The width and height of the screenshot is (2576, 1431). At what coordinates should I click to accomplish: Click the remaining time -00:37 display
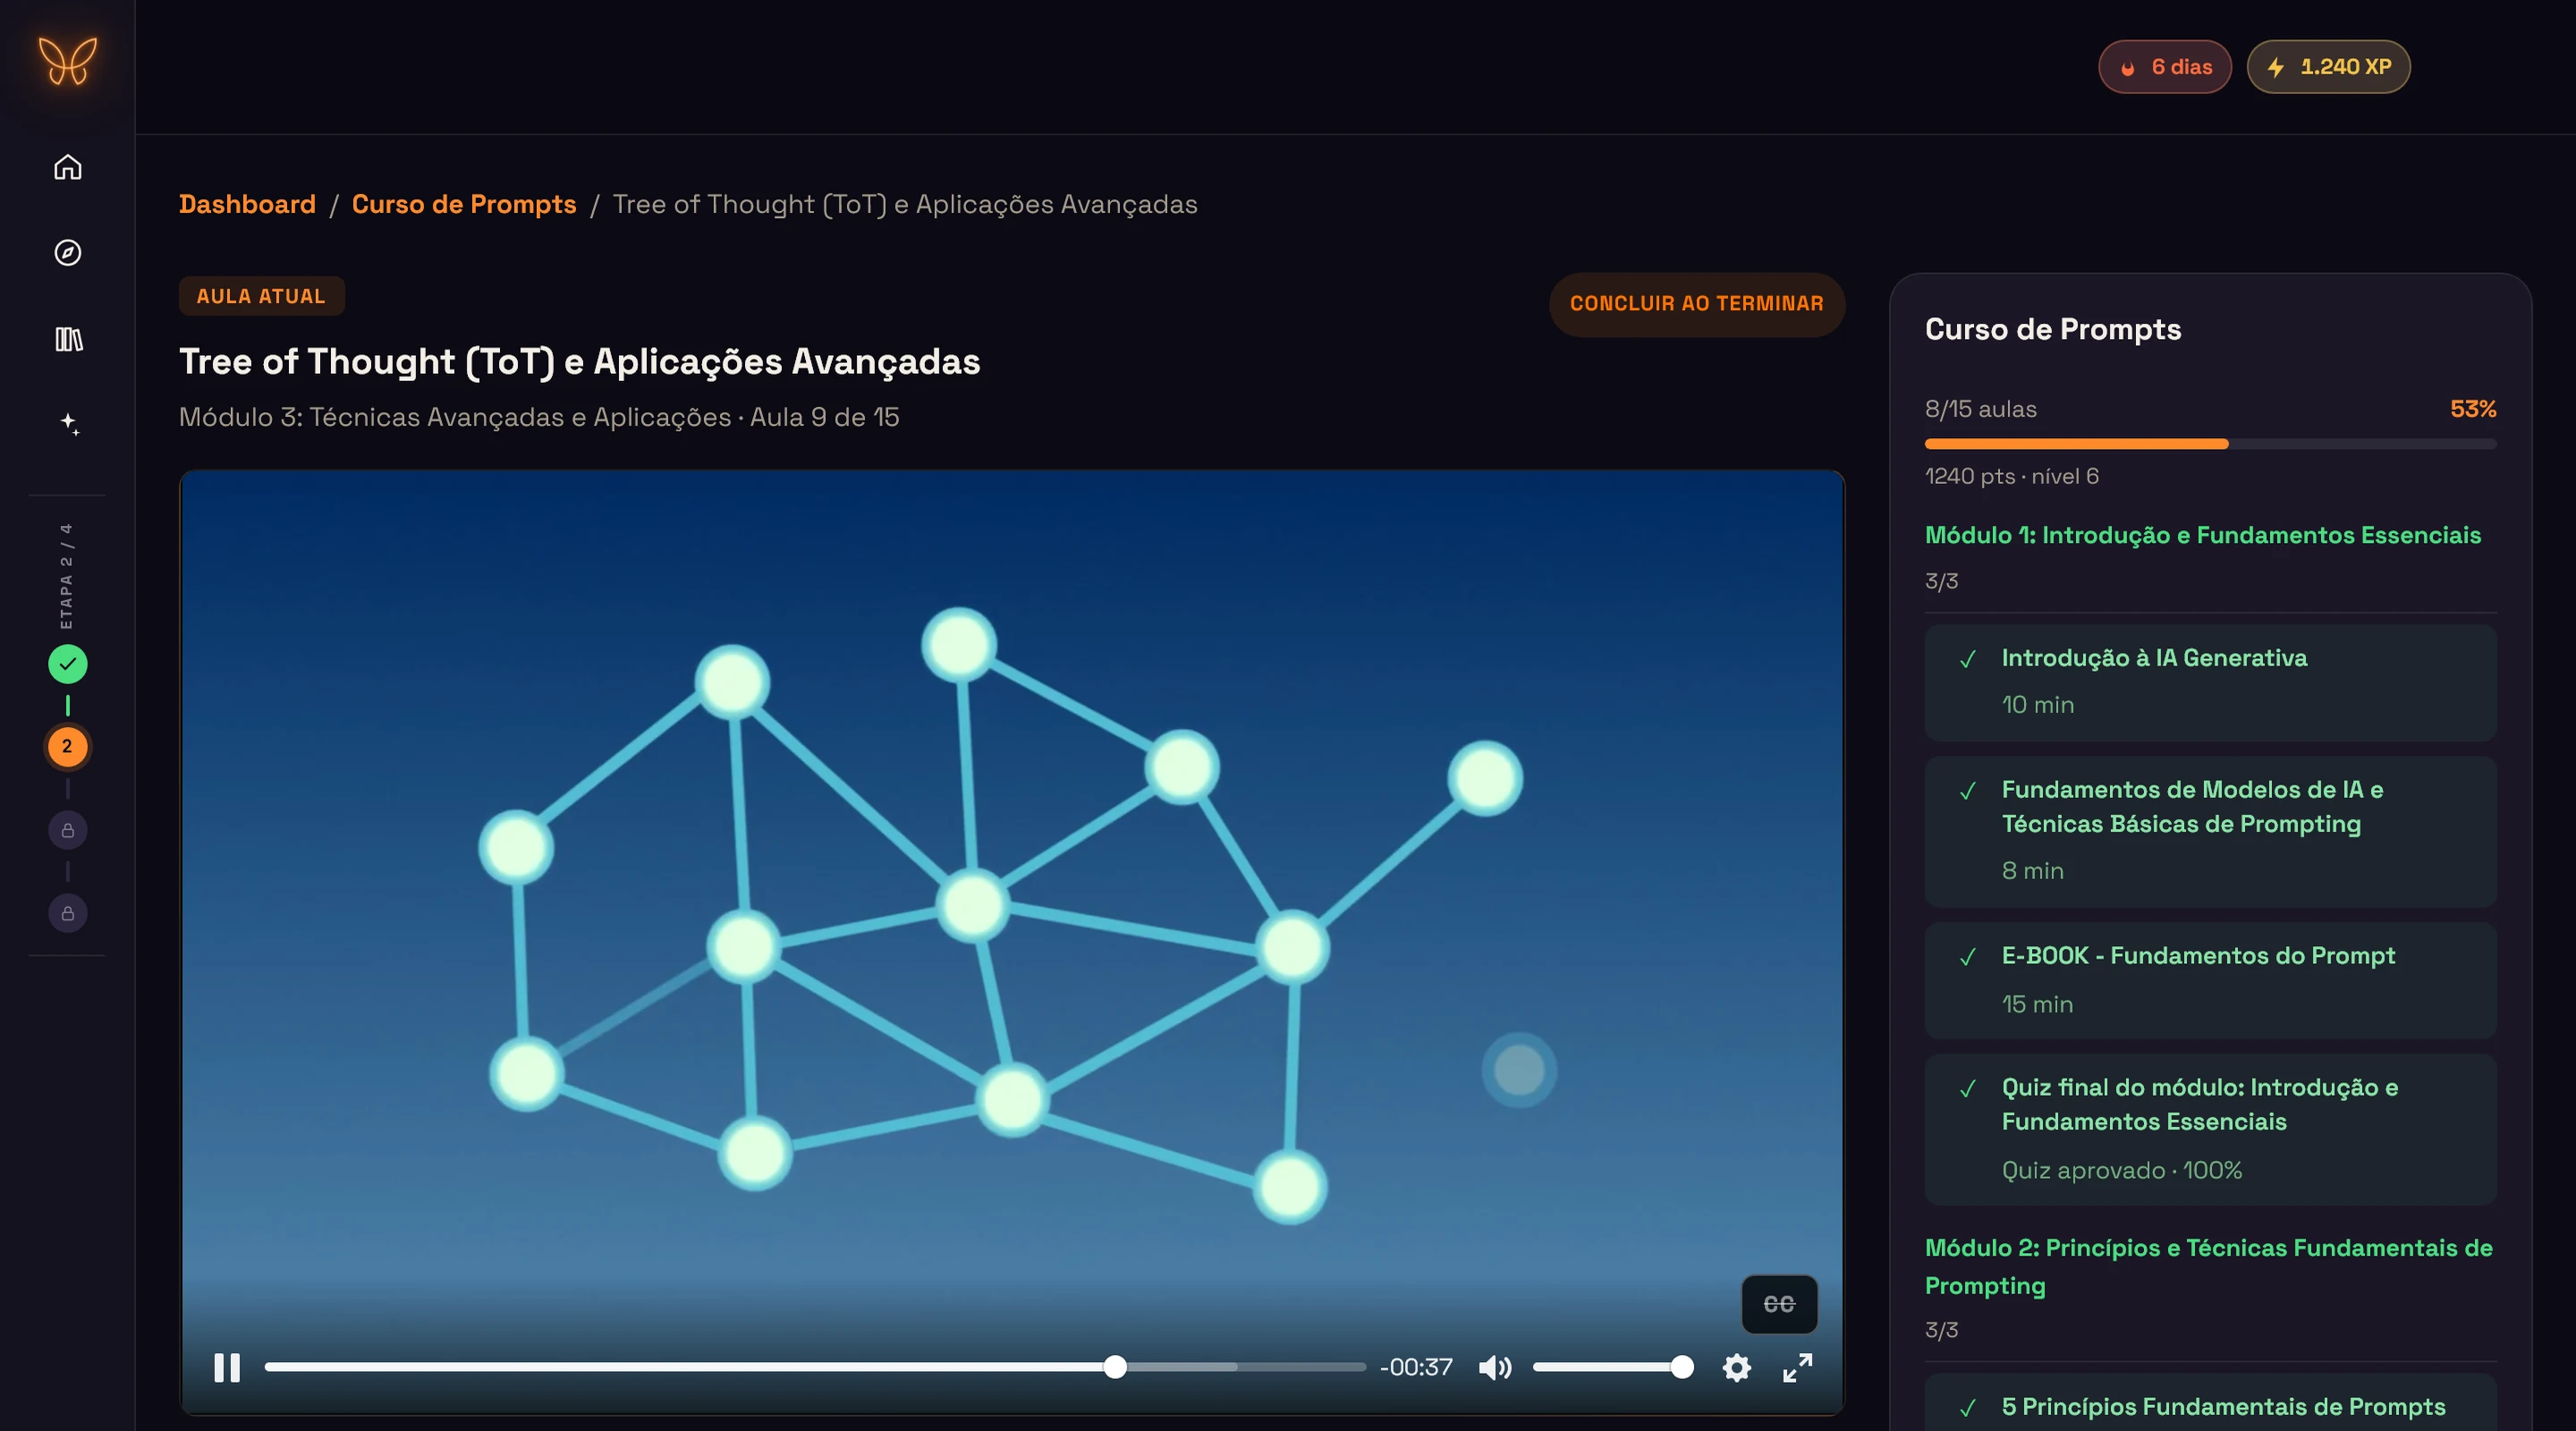pos(1416,1367)
